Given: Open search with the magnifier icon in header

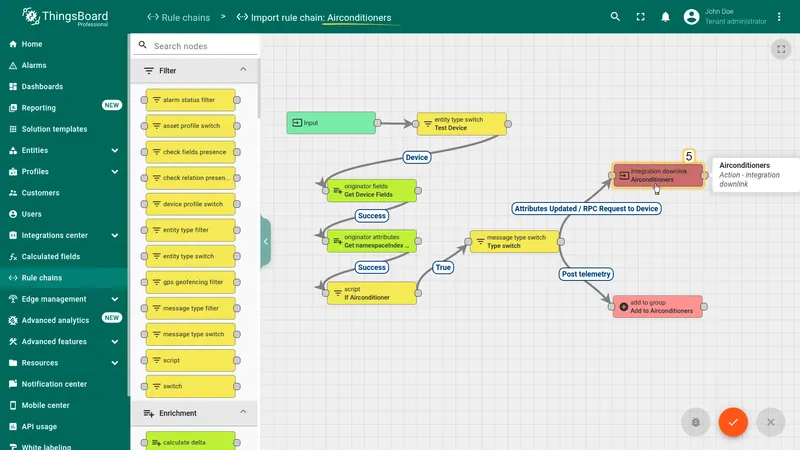Looking at the screenshot, I should pyautogui.click(x=615, y=17).
